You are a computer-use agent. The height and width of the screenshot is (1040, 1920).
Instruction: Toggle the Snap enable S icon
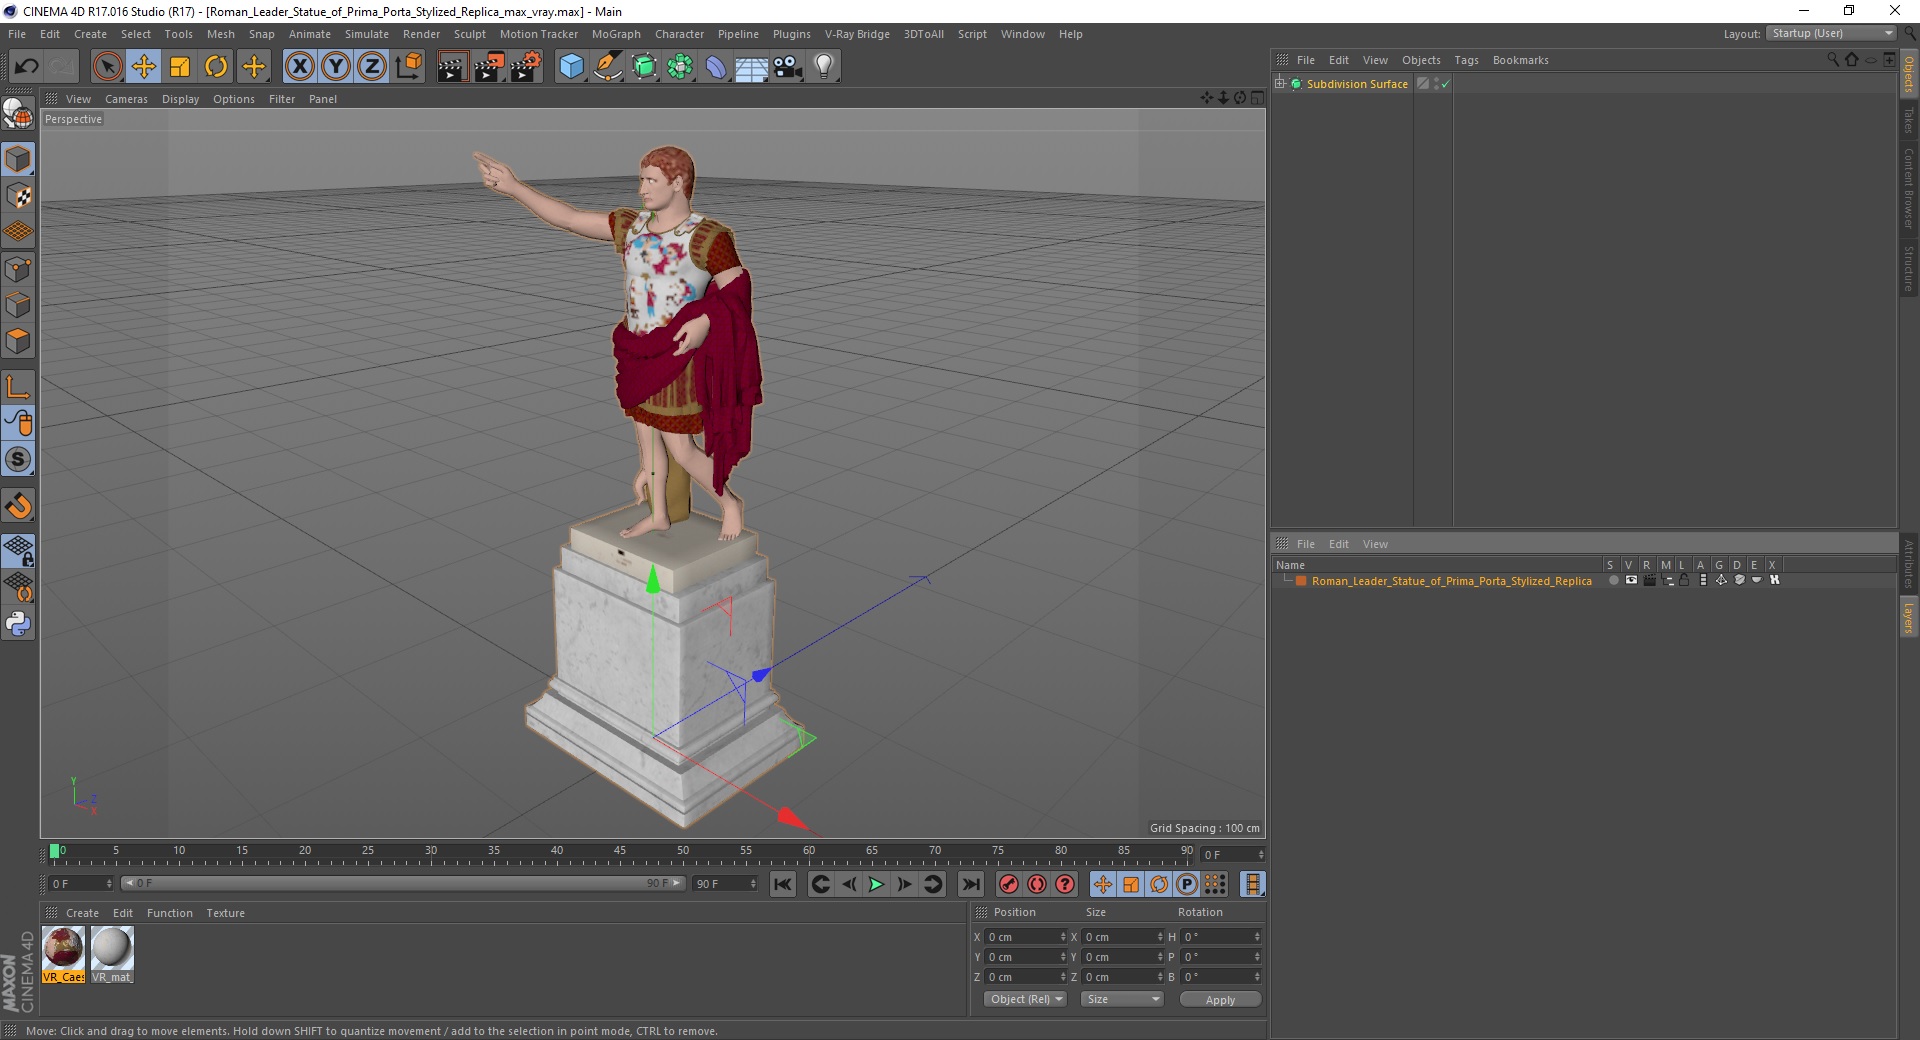[18, 460]
